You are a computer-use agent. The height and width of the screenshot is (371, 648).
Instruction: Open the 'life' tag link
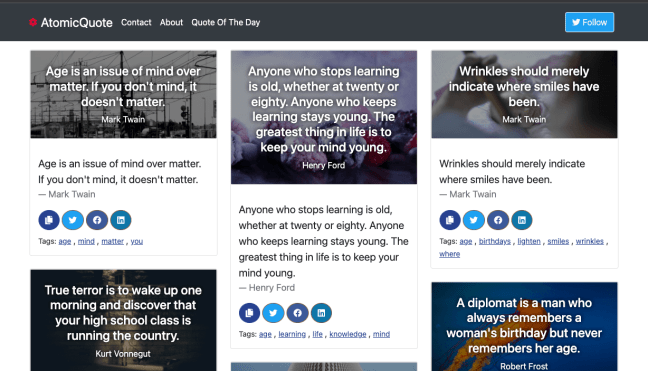(x=317, y=334)
